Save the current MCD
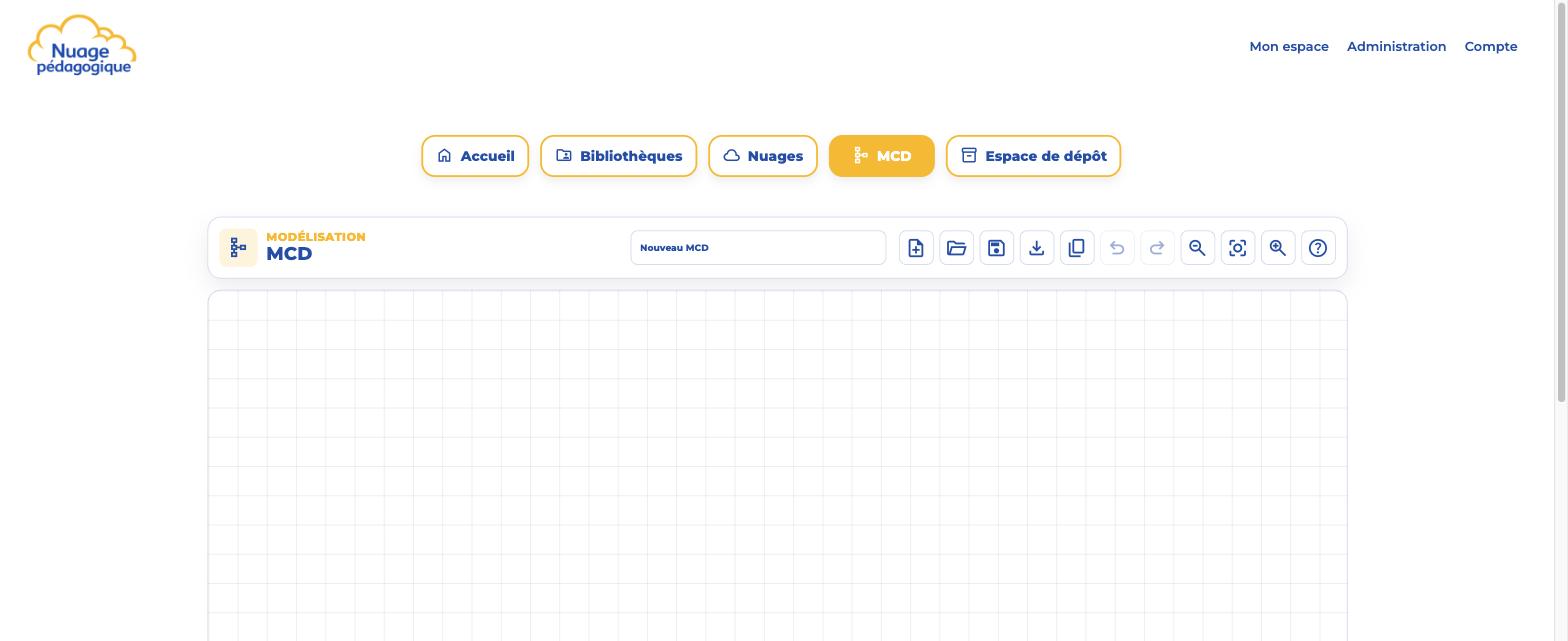Viewport: 1568px width, 641px height. point(996,248)
